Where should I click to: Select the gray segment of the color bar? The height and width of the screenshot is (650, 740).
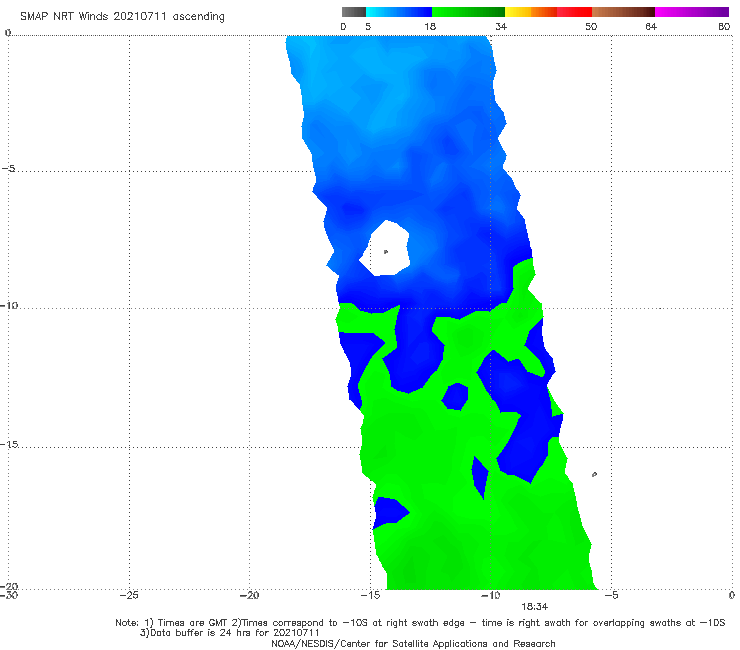click(354, 12)
